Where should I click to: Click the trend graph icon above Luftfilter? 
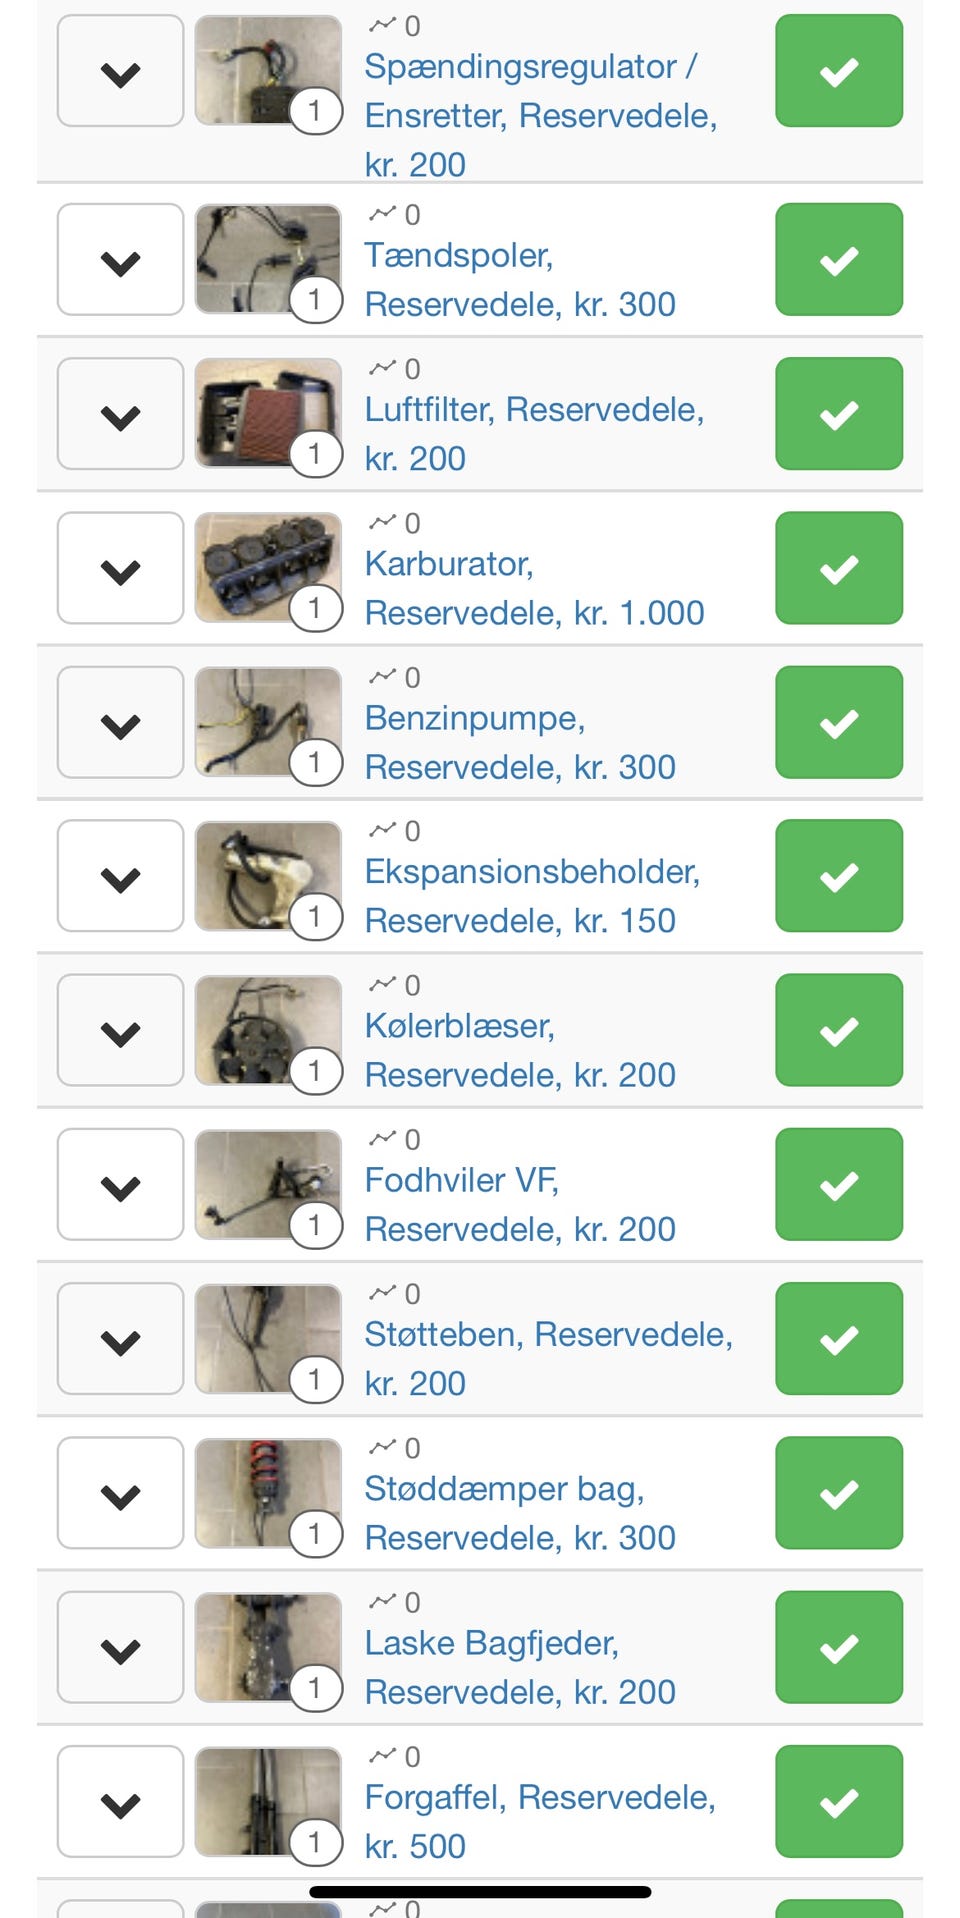click(x=382, y=368)
